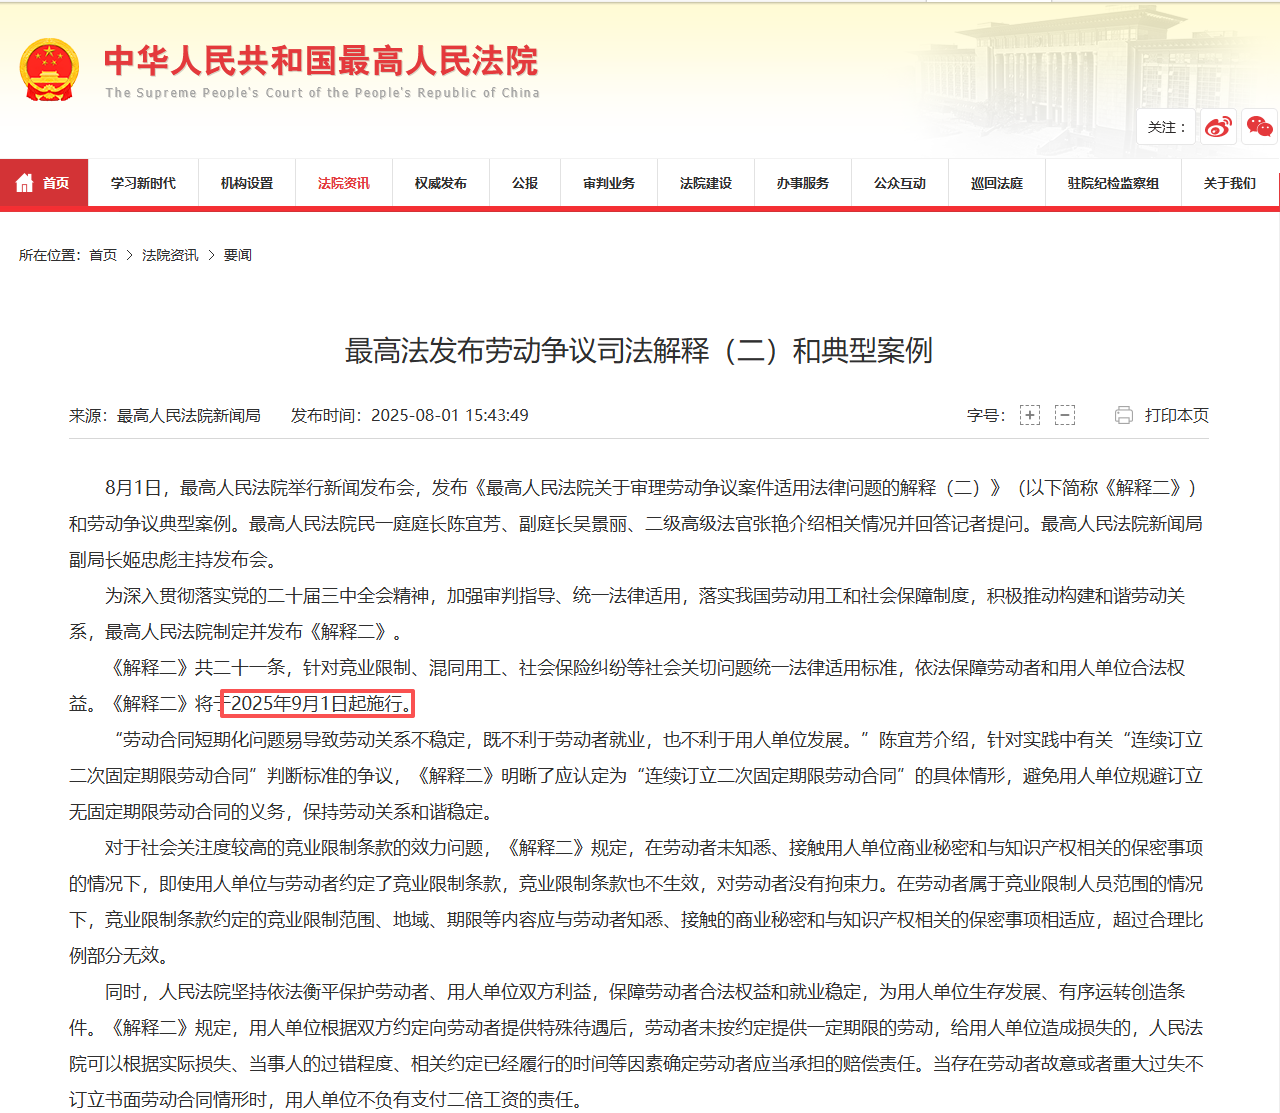Click the 打印本页 print link
The width and height of the screenshot is (1280, 1113).
pyautogui.click(x=1176, y=415)
